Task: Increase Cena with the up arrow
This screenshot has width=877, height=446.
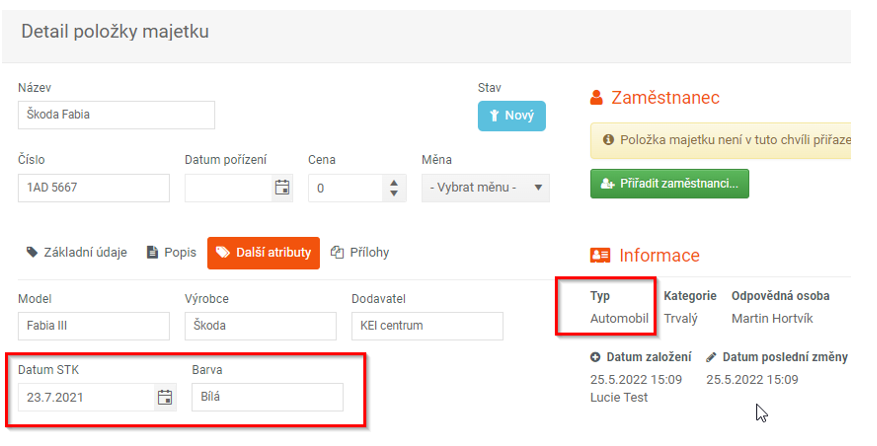Action: point(394,183)
